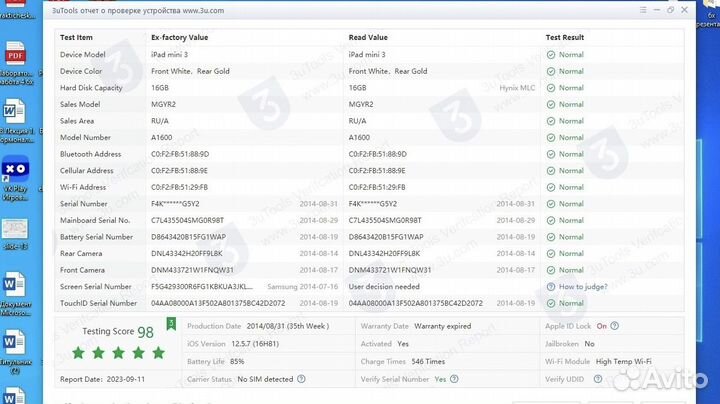Screen dimensions: 720x404
Task: Click Normal check icon in Battery Serial Number row
Action: (551, 237)
